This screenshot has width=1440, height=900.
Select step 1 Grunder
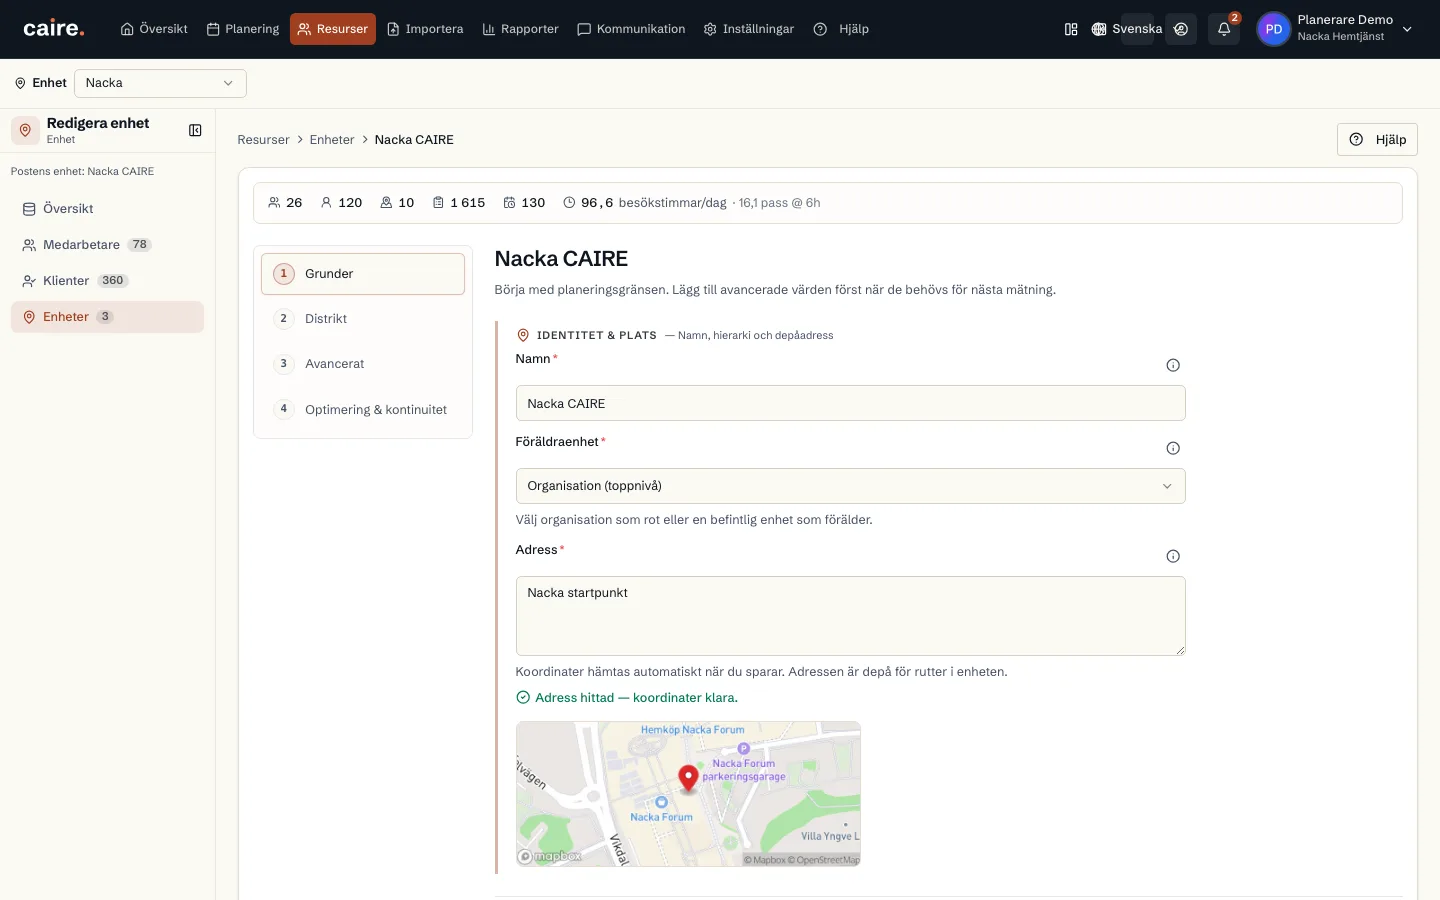tap(363, 274)
